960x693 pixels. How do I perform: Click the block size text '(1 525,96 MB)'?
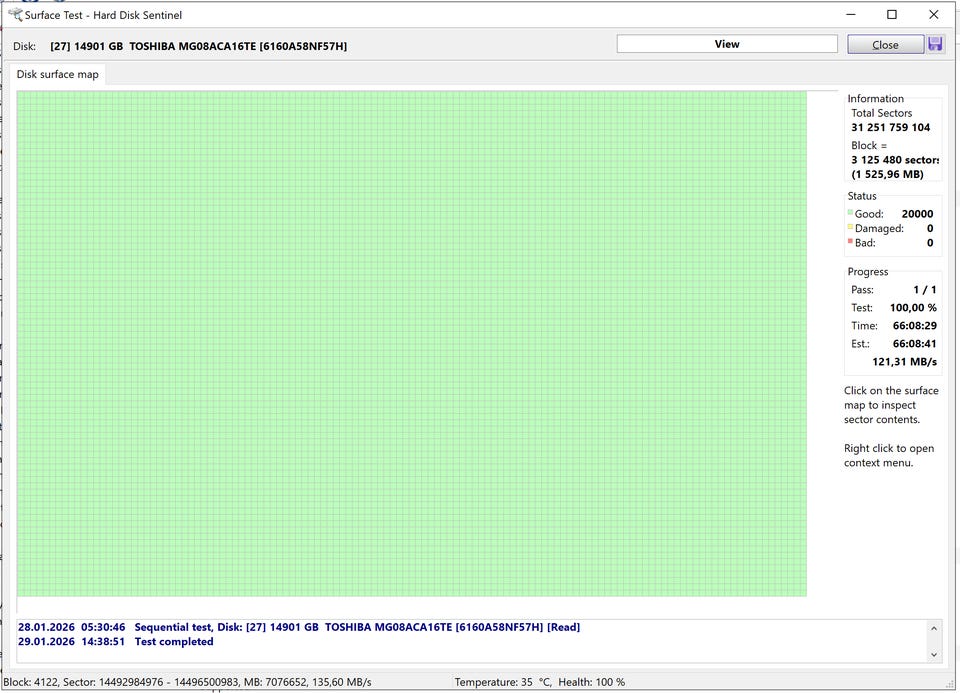coord(887,174)
